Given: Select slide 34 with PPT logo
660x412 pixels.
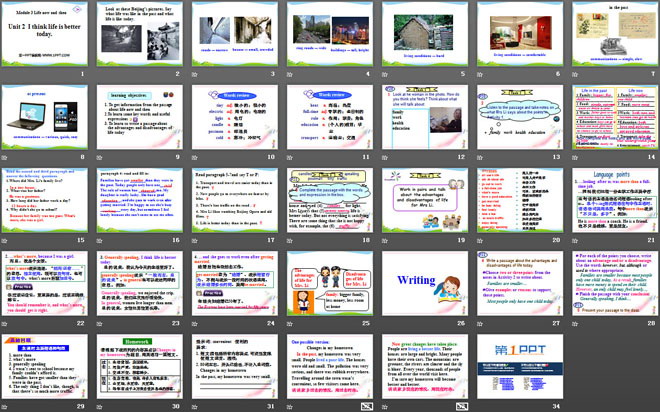Looking at the screenshot, I should click(x=520, y=367).
